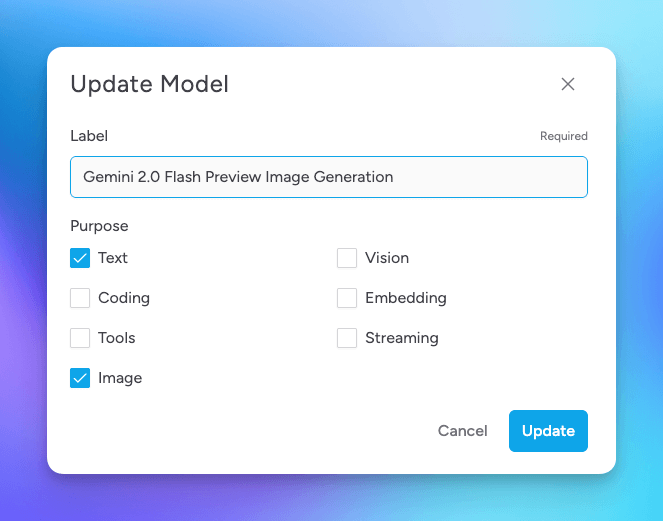Click the "Vision" option label text
Screen dimensions: 663x521
387,258
